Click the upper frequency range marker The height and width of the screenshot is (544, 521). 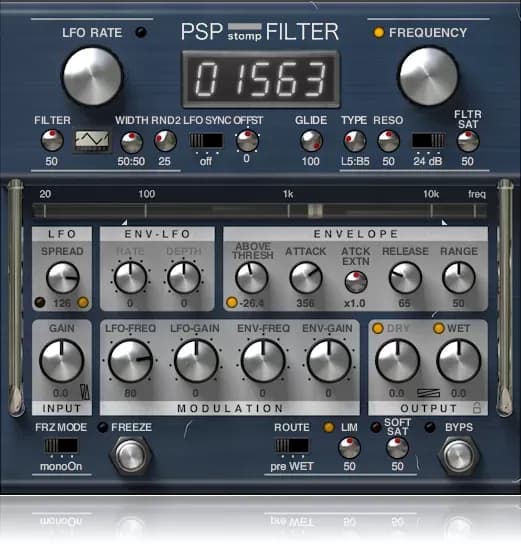click(x=444, y=222)
